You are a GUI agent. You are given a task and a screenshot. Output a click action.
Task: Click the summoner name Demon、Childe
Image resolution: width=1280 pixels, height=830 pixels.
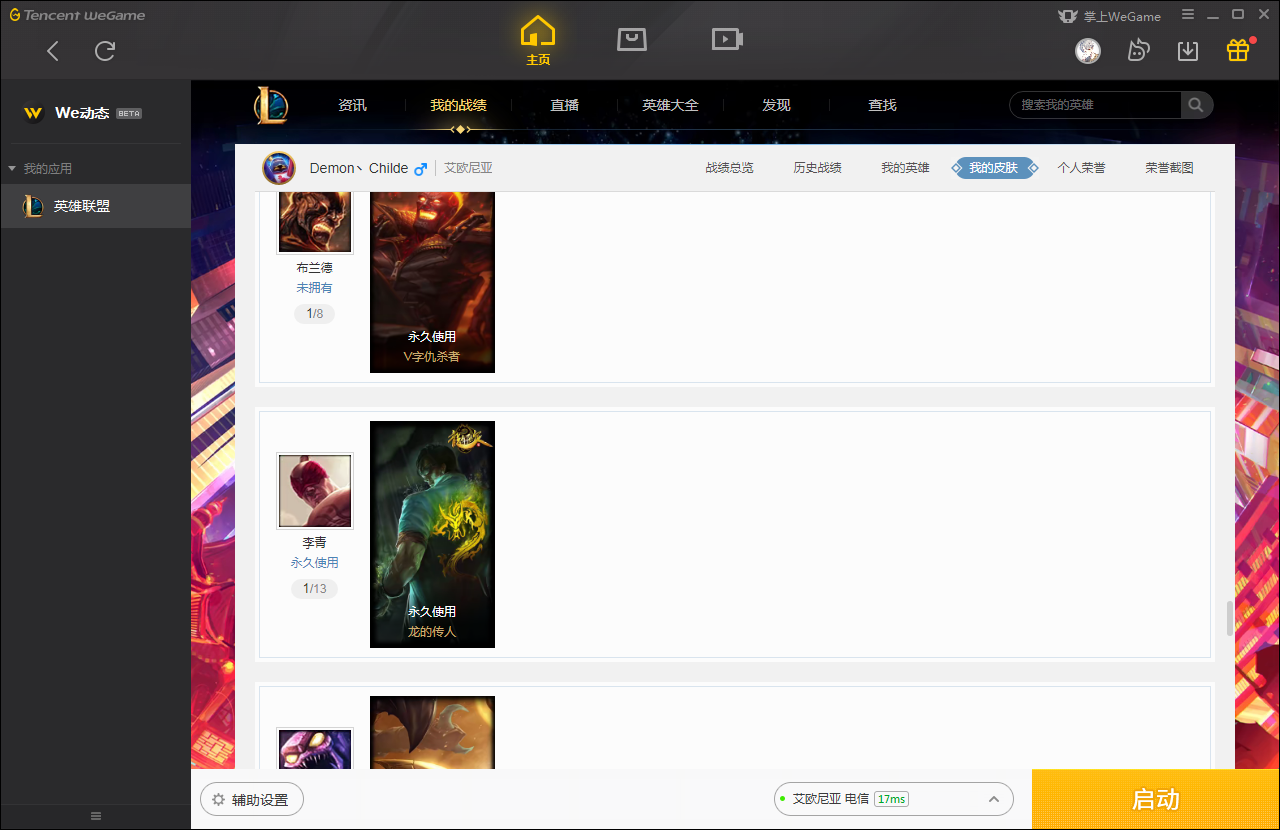359,168
